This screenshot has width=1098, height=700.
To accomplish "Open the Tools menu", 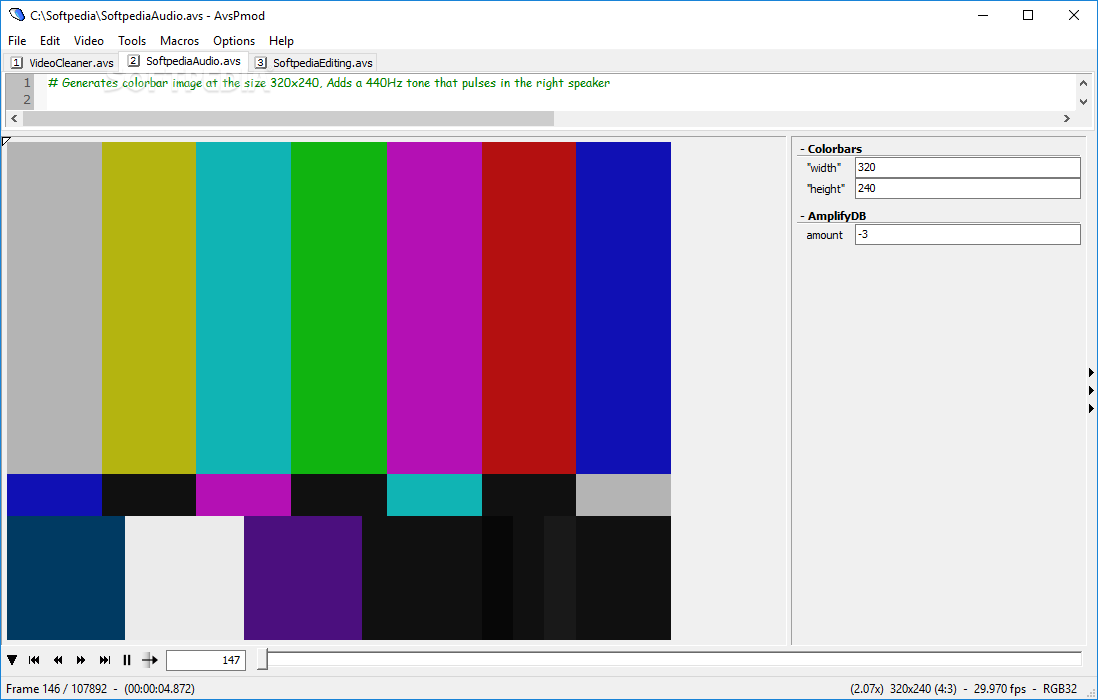I will click(x=132, y=41).
